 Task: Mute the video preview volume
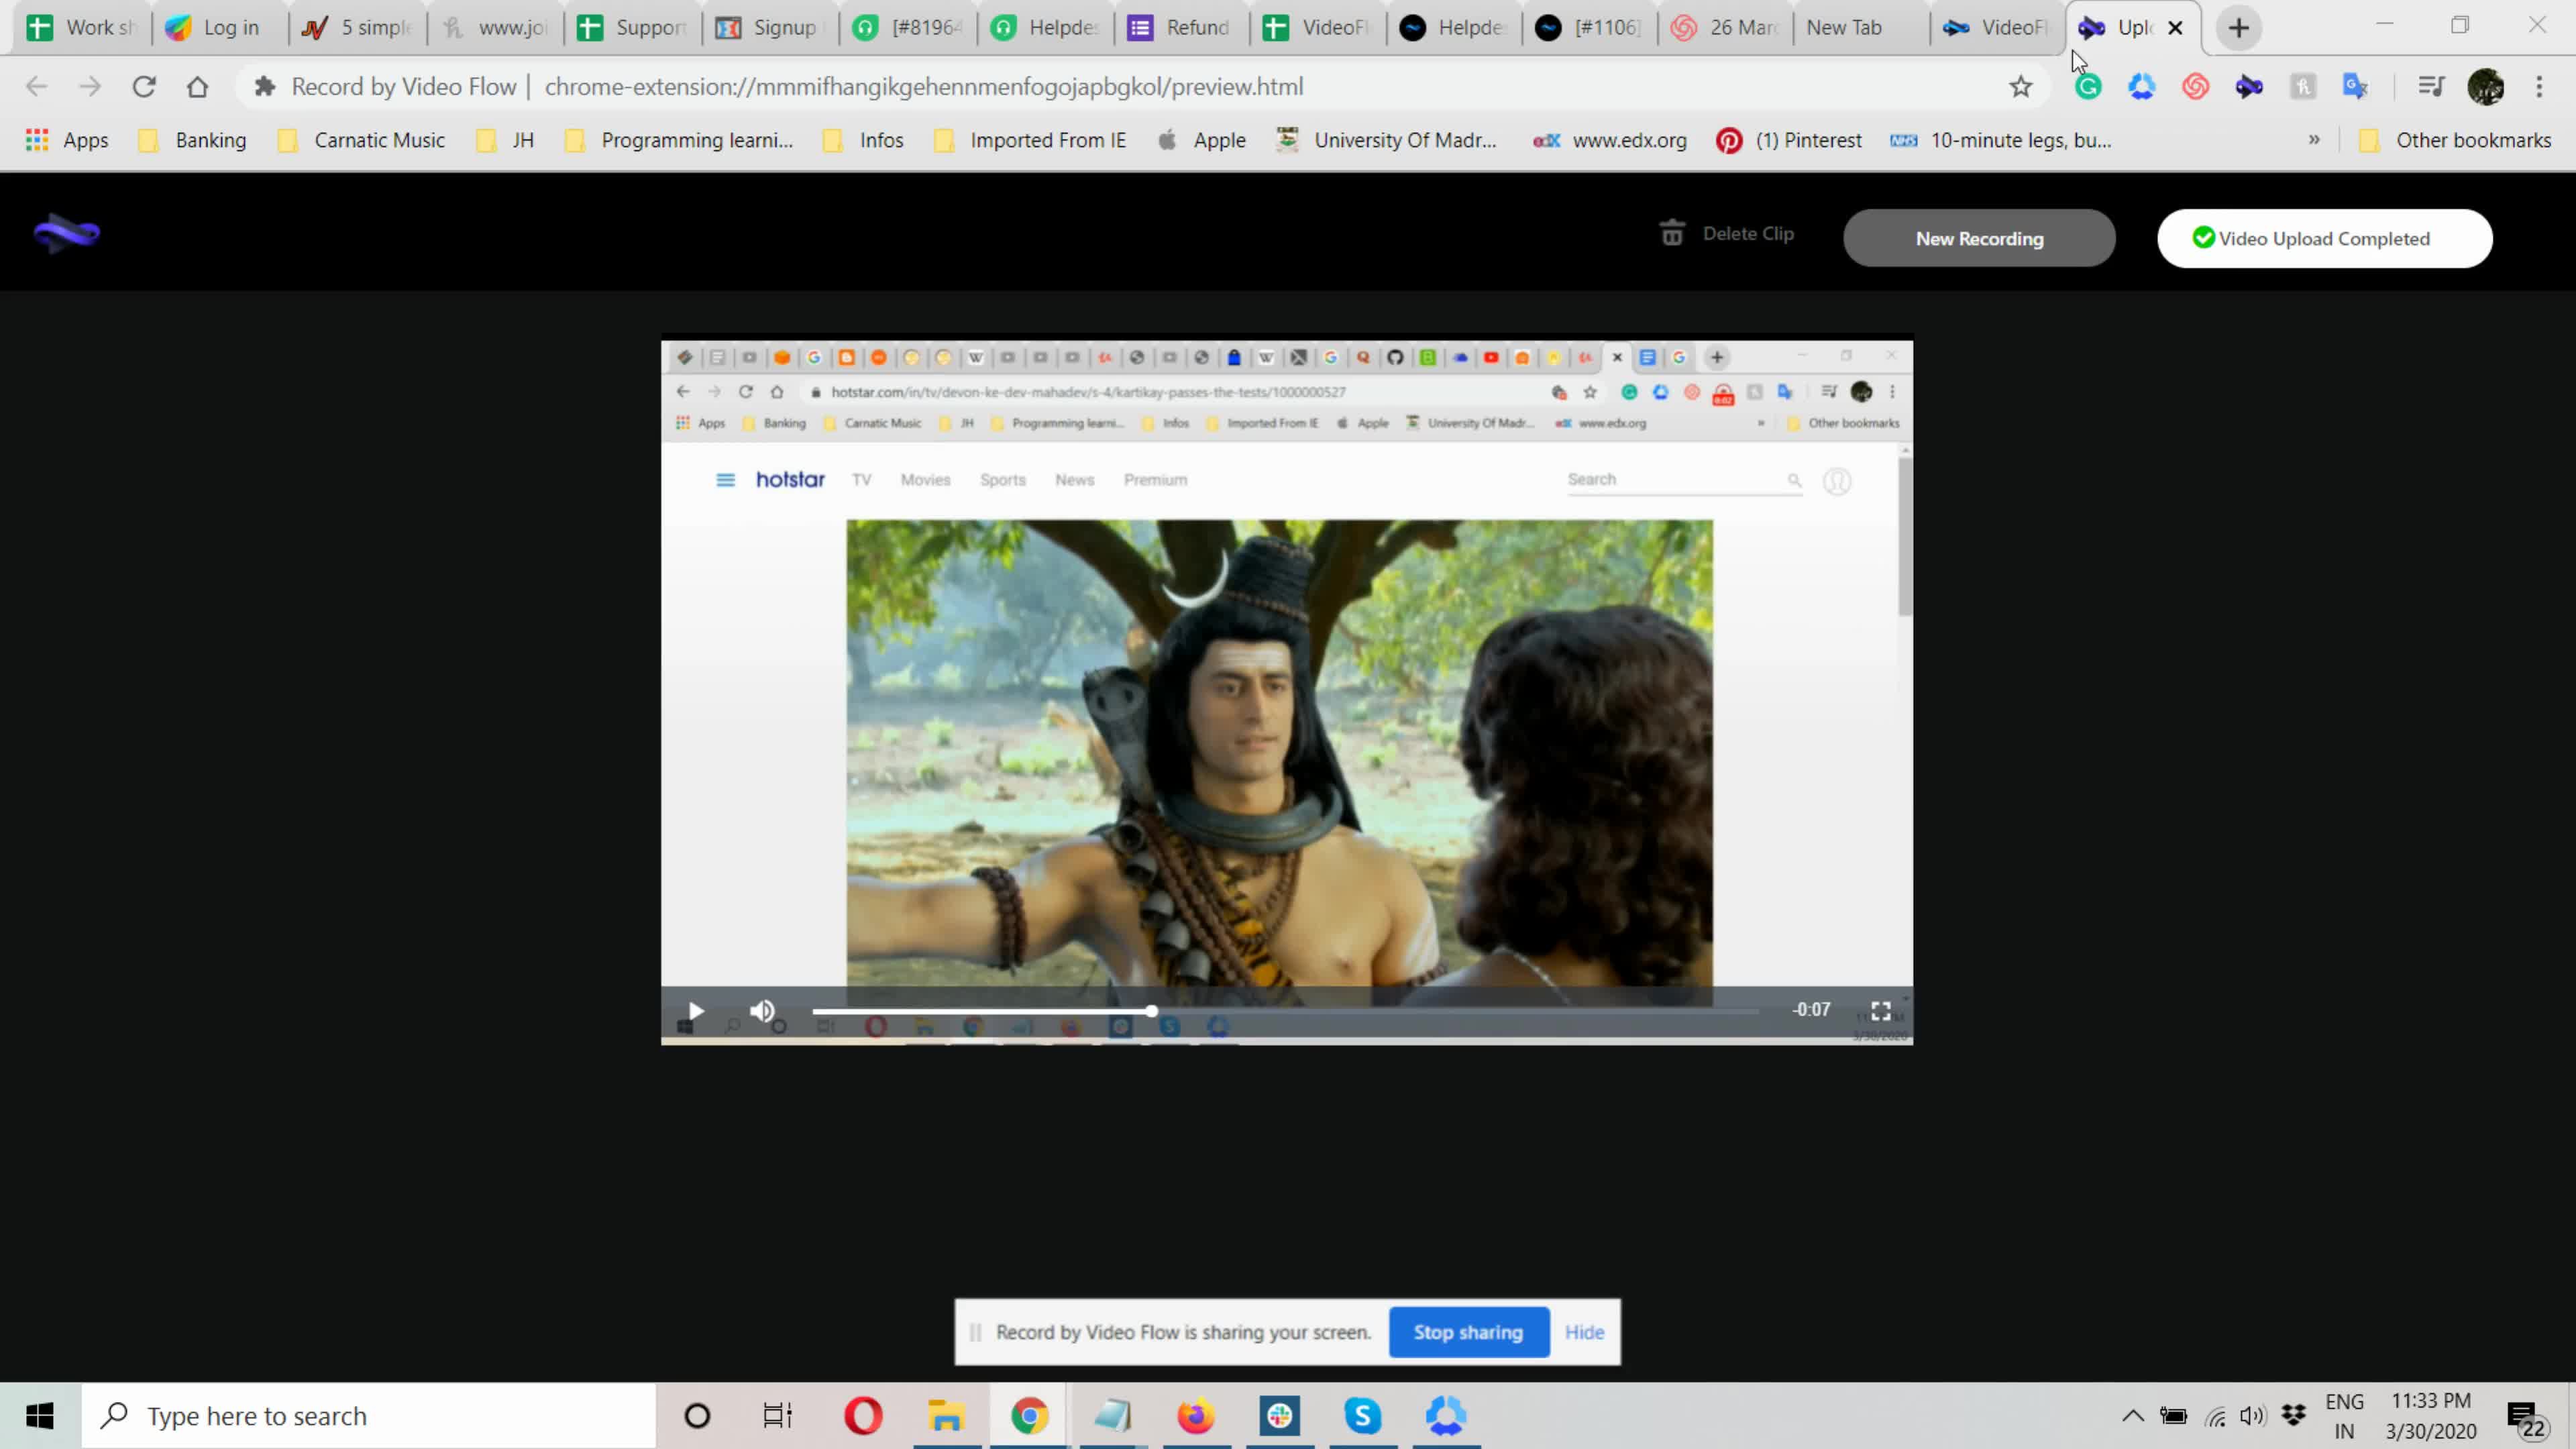coord(762,1011)
